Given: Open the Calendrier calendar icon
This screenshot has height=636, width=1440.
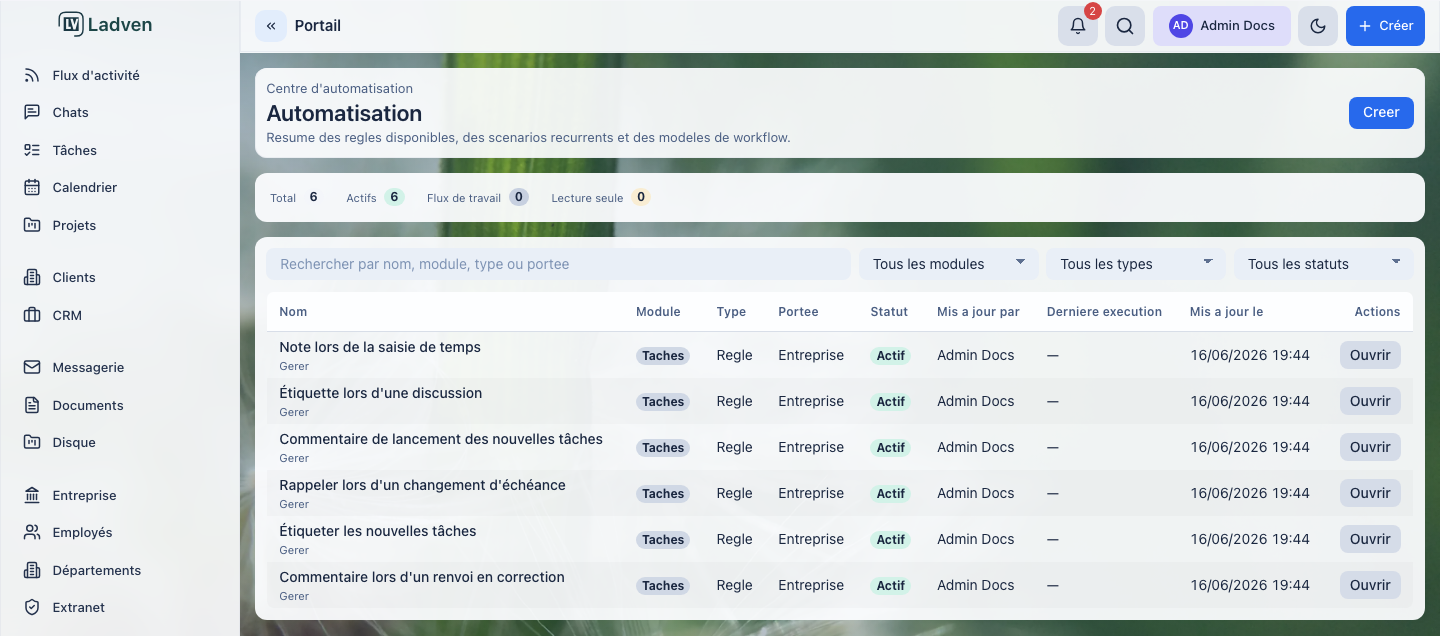Looking at the screenshot, I should click(x=32, y=187).
